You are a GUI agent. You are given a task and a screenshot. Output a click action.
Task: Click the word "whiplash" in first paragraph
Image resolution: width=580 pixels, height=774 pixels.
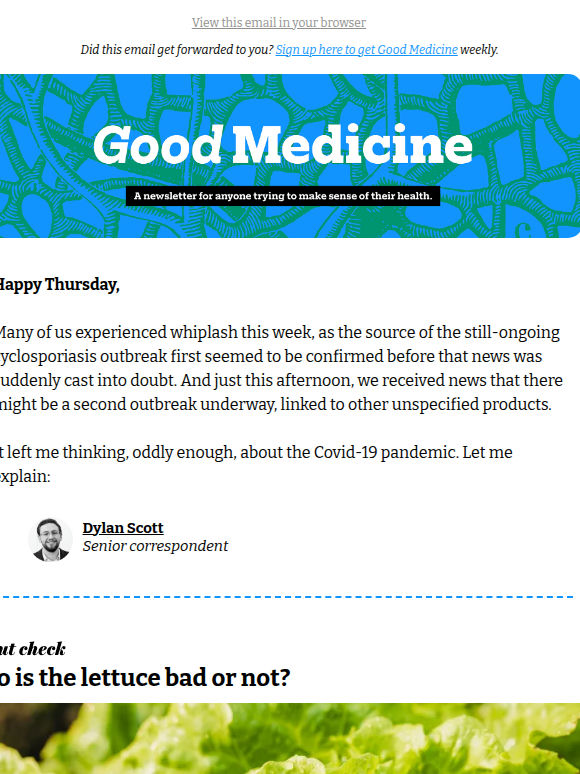pos(204,333)
